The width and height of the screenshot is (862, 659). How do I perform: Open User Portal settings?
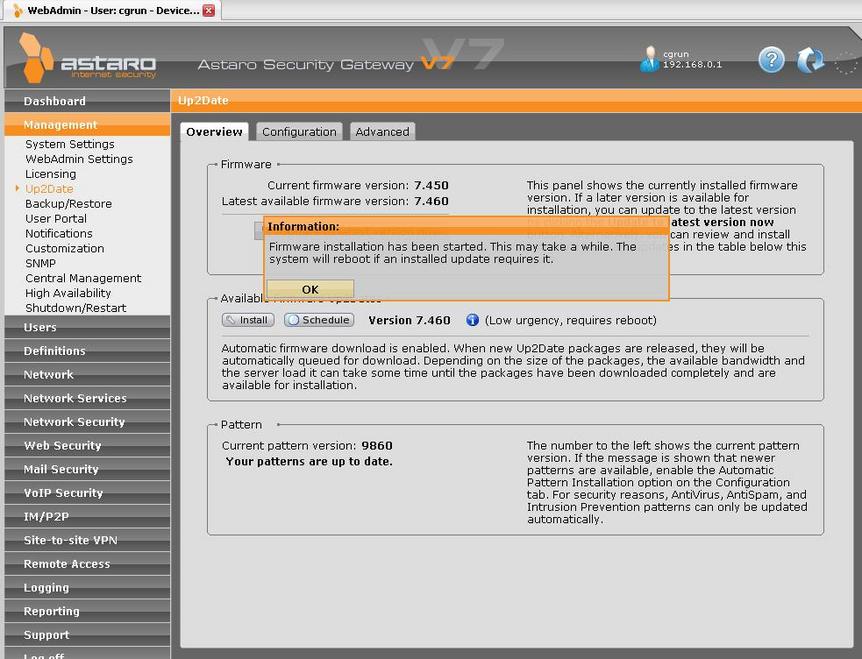[x=56, y=218]
